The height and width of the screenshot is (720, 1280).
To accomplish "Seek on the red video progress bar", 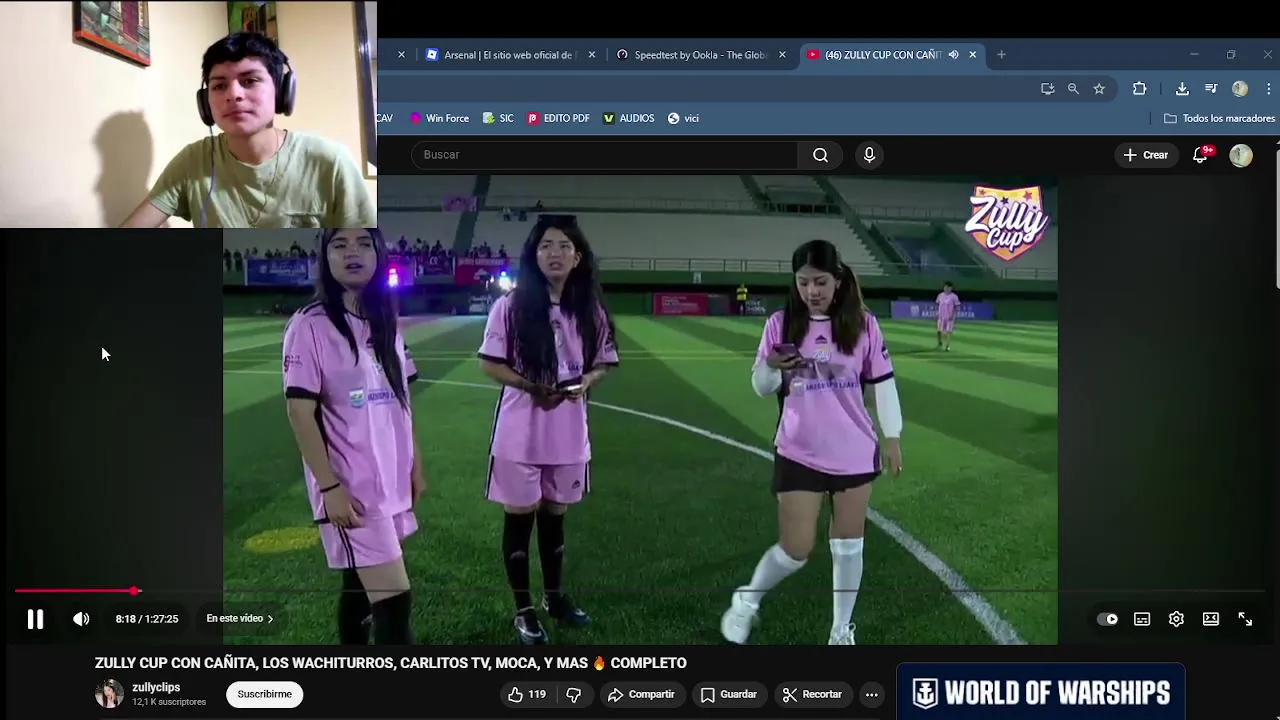I will [640, 591].
